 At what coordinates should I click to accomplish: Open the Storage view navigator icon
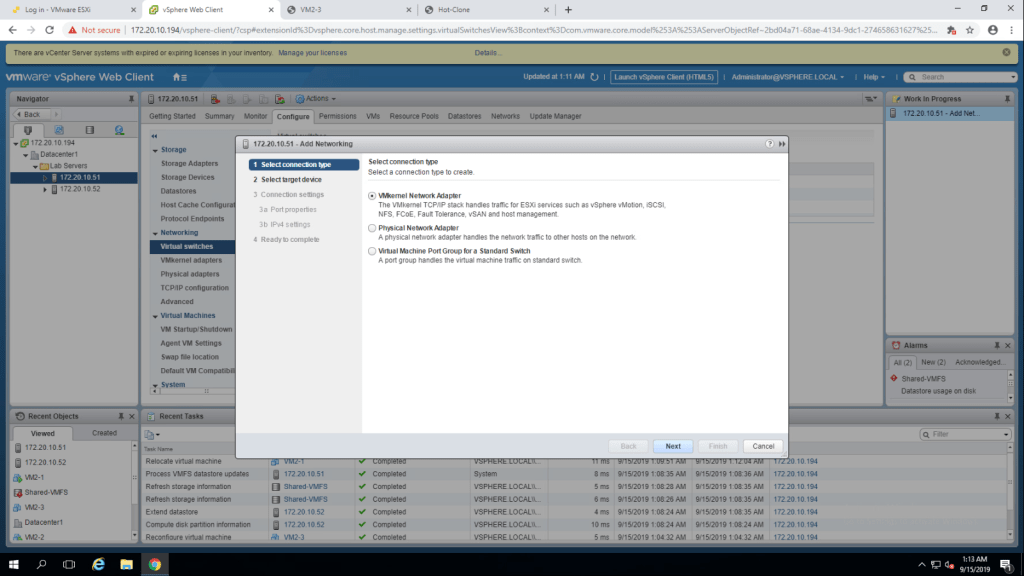(x=89, y=130)
